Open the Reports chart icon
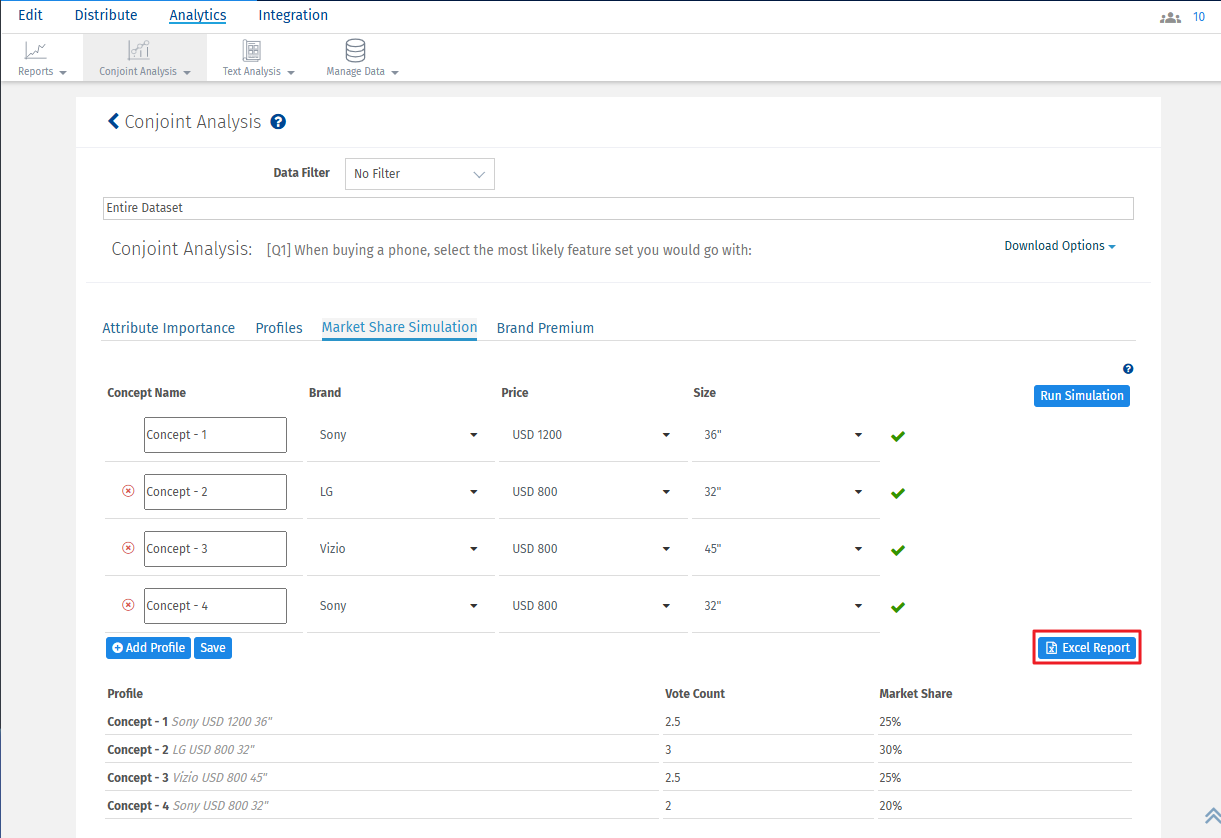 coord(36,50)
